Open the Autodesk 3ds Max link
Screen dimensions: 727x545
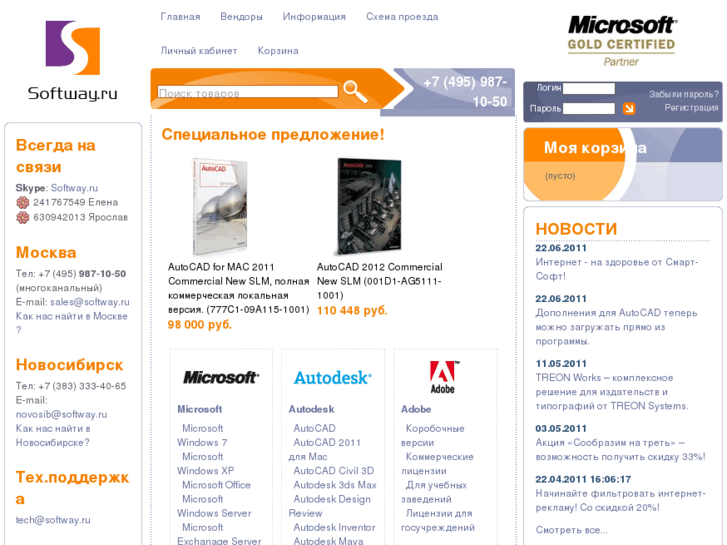pyautogui.click(x=335, y=485)
